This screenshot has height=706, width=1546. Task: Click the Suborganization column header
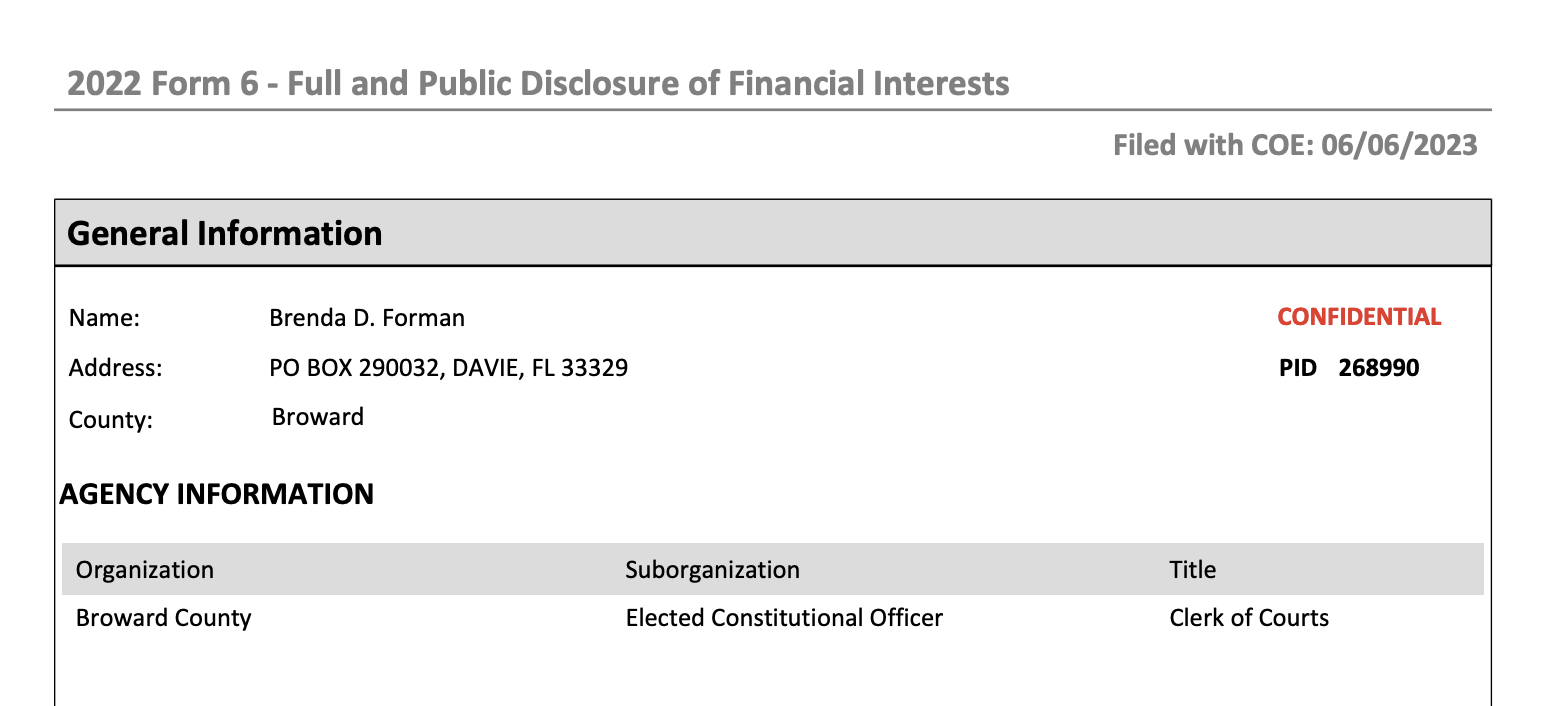pos(712,570)
